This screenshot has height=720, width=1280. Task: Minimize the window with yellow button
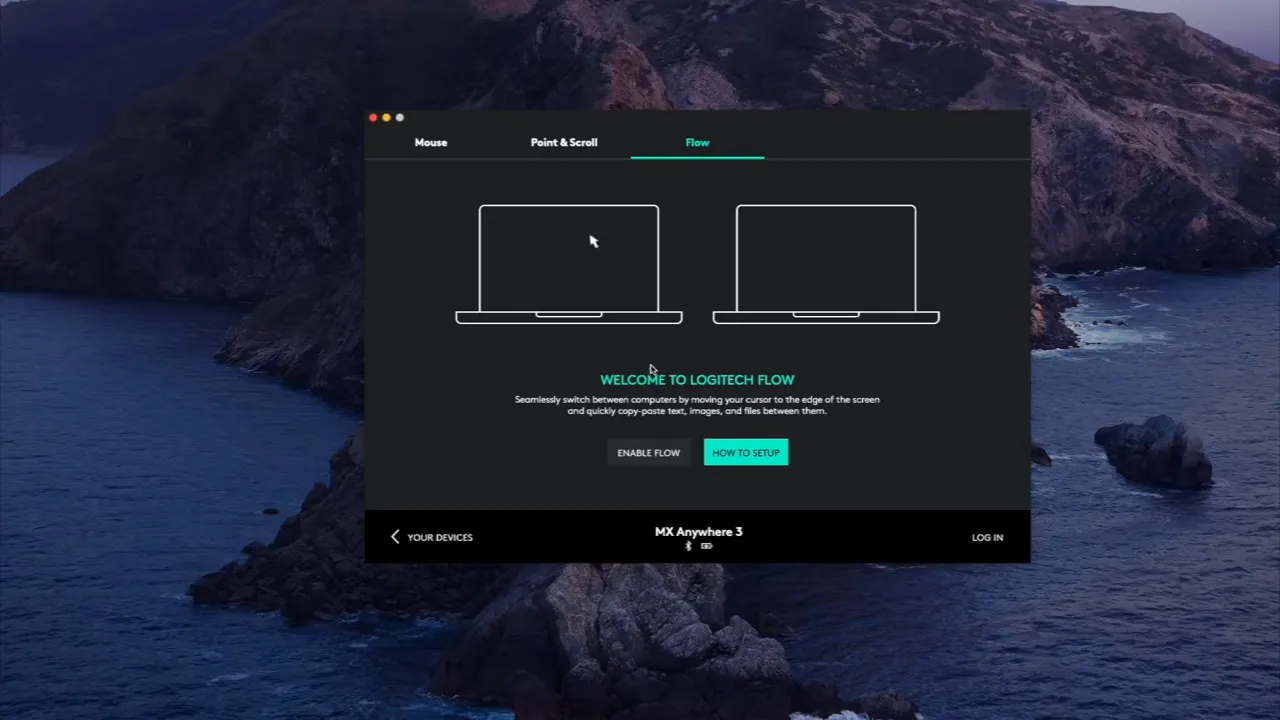(386, 118)
